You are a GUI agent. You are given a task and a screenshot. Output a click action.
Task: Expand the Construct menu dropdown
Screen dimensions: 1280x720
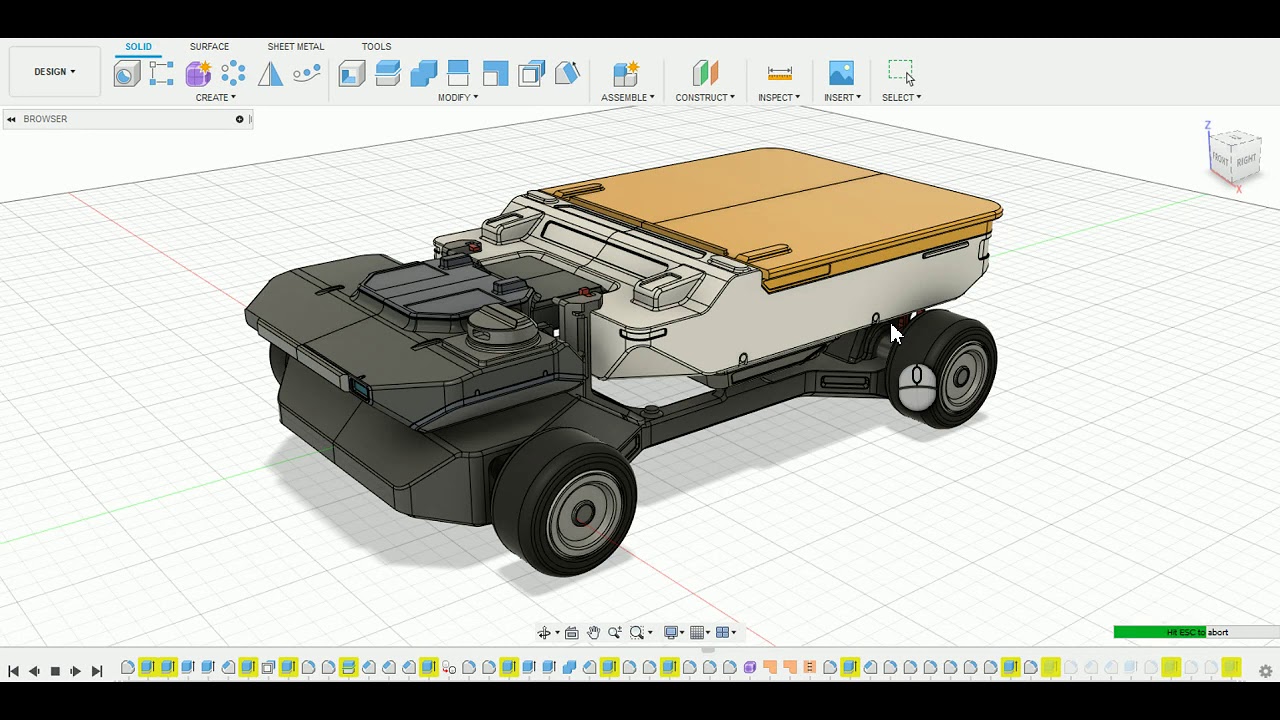coord(704,97)
